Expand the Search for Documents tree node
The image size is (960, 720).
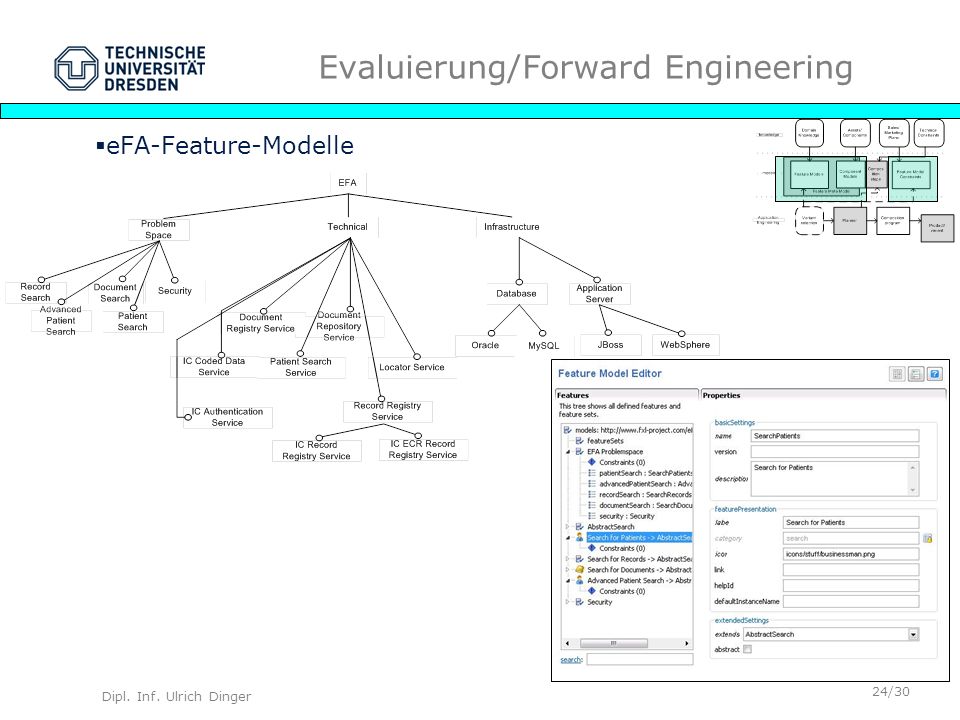click(x=568, y=569)
